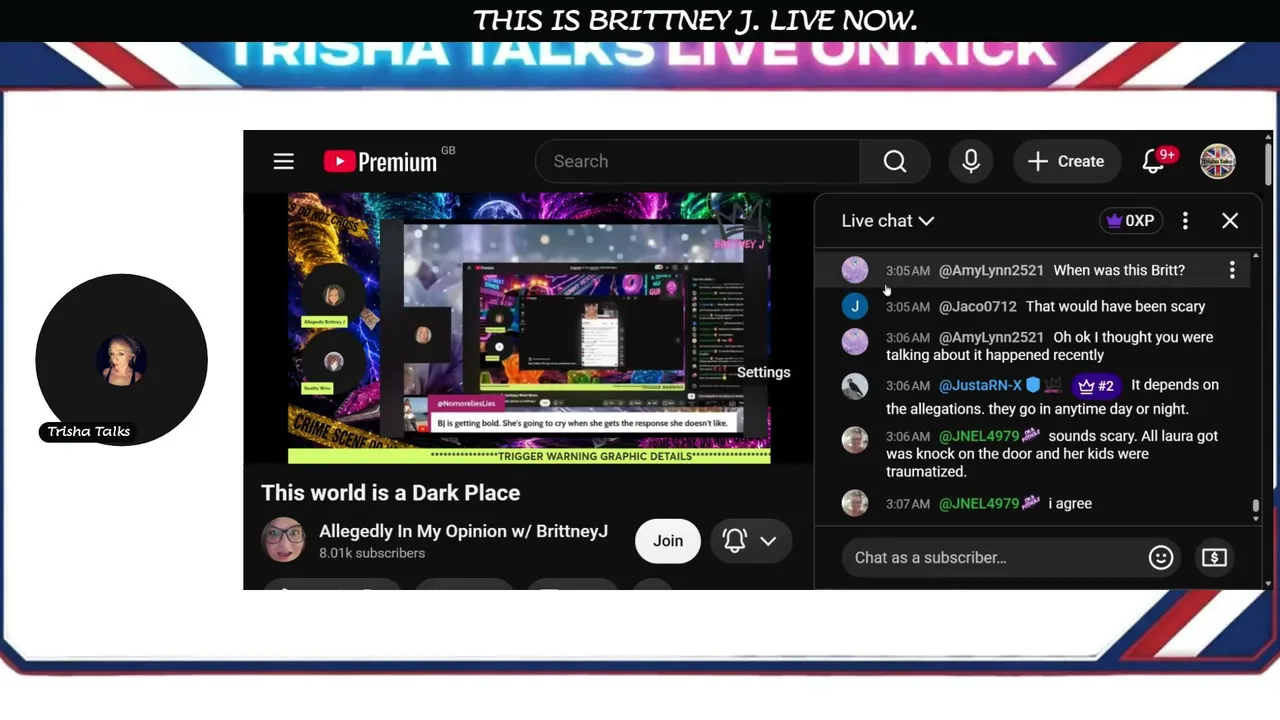Open Allegedly In My Opinion w/ BrittneyJ channel
This screenshot has height=720, width=1280.
pos(463,531)
